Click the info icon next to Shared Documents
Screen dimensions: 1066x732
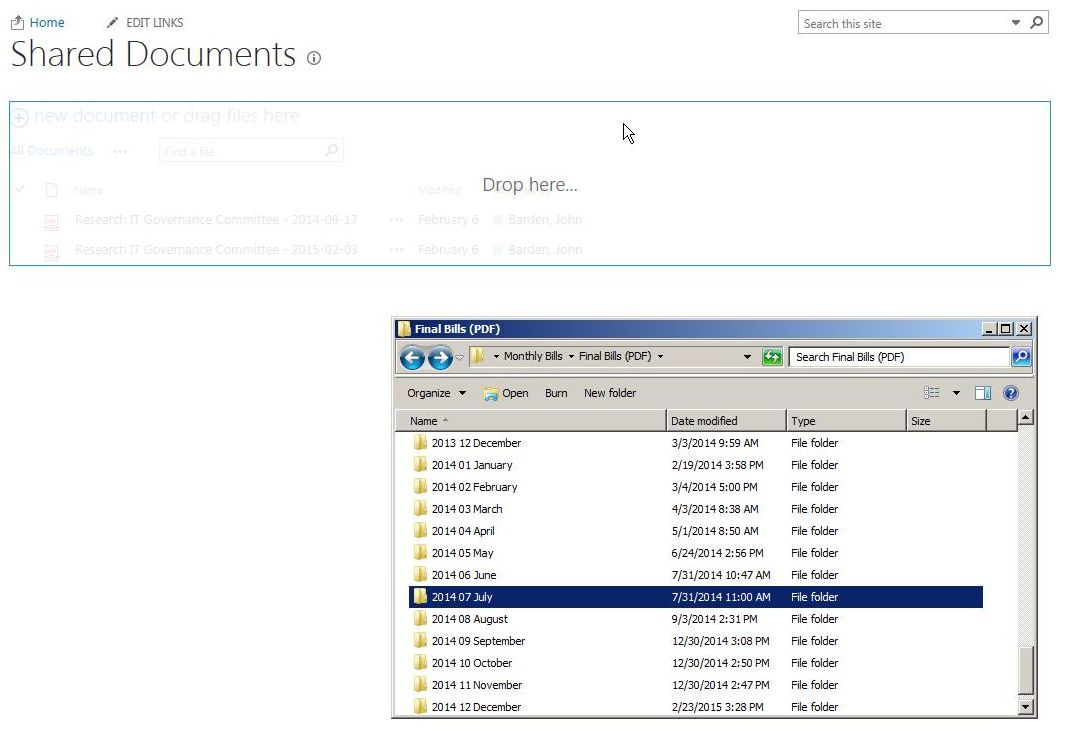click(313, 59)
